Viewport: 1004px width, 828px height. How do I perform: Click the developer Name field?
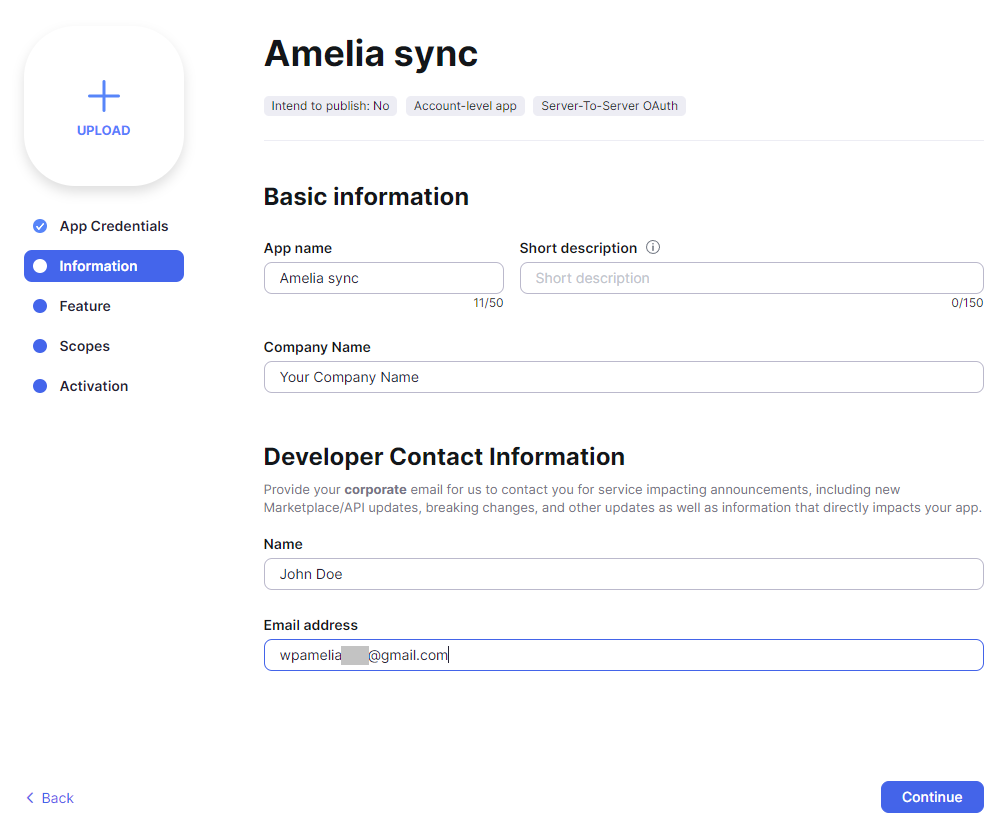623,574
